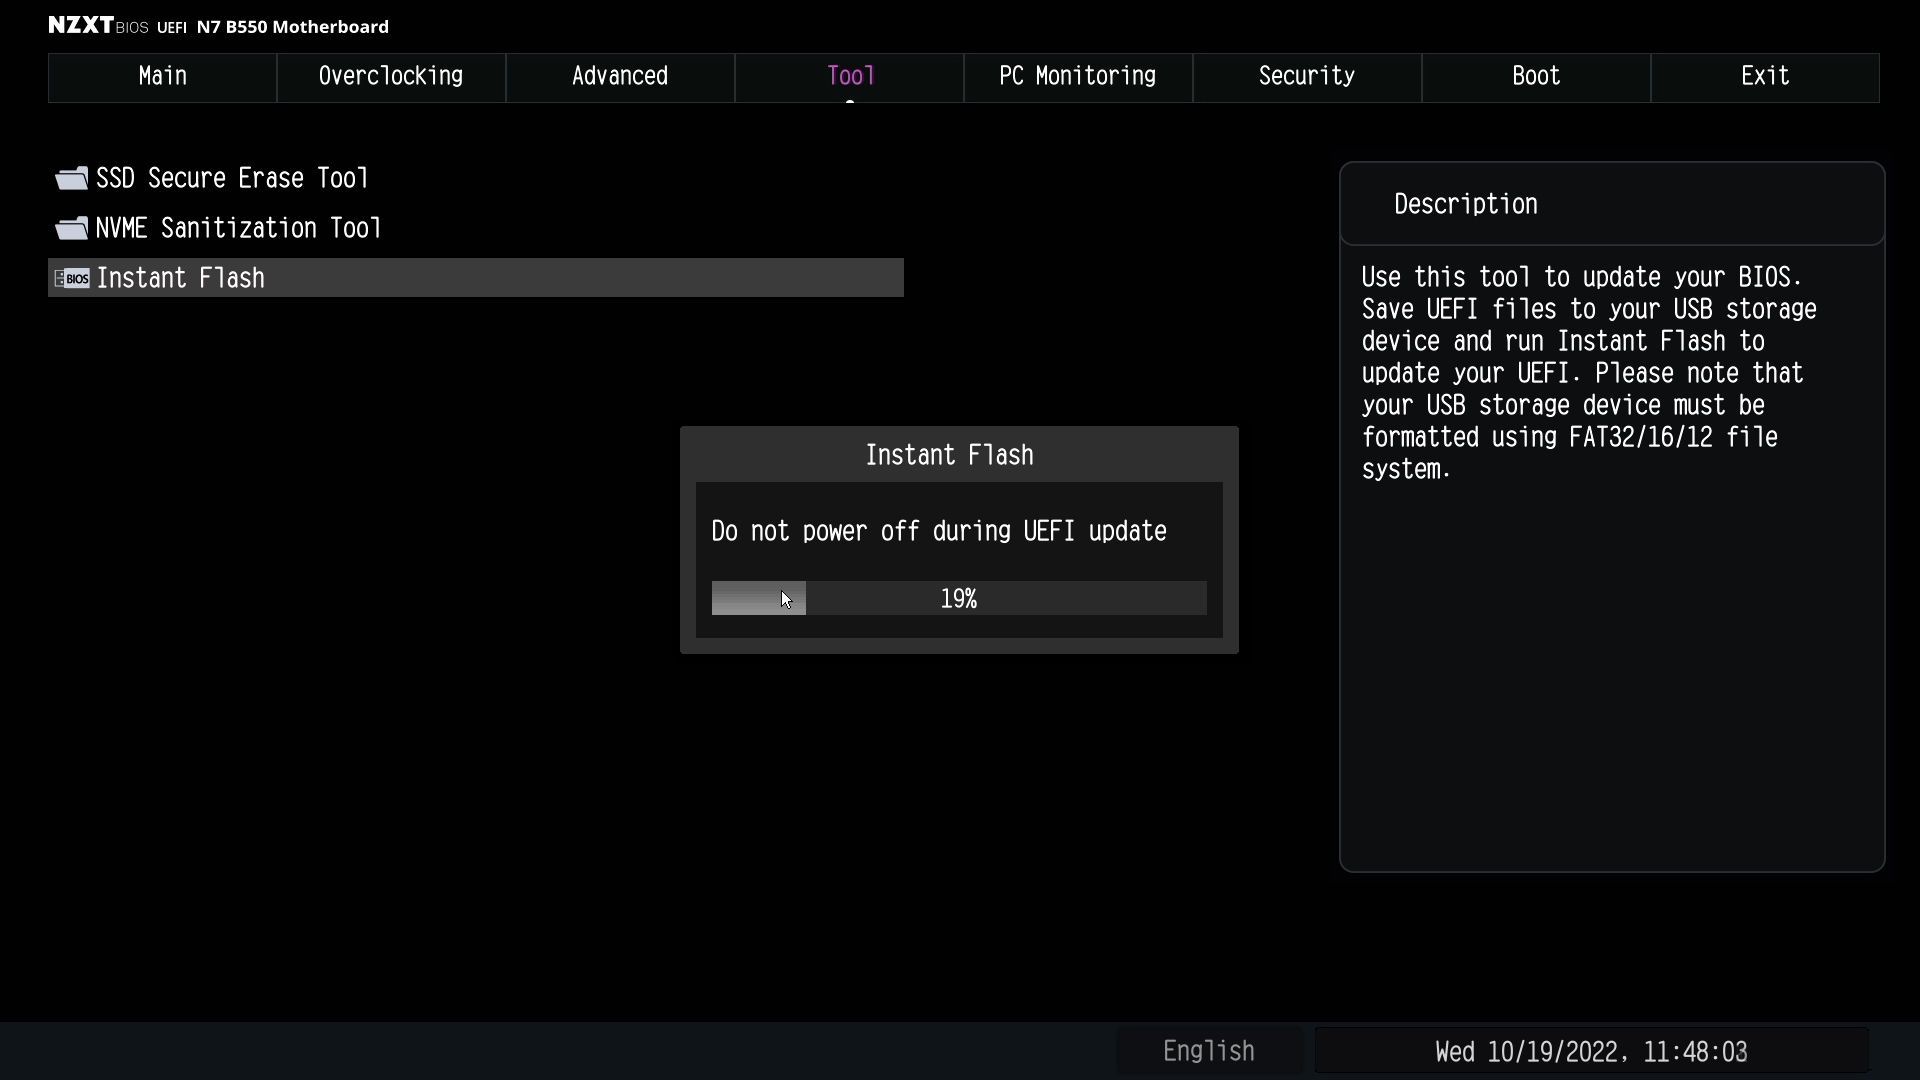Select the Tool tab
Screen dimensions: 1920x1080
coord(849,77)
